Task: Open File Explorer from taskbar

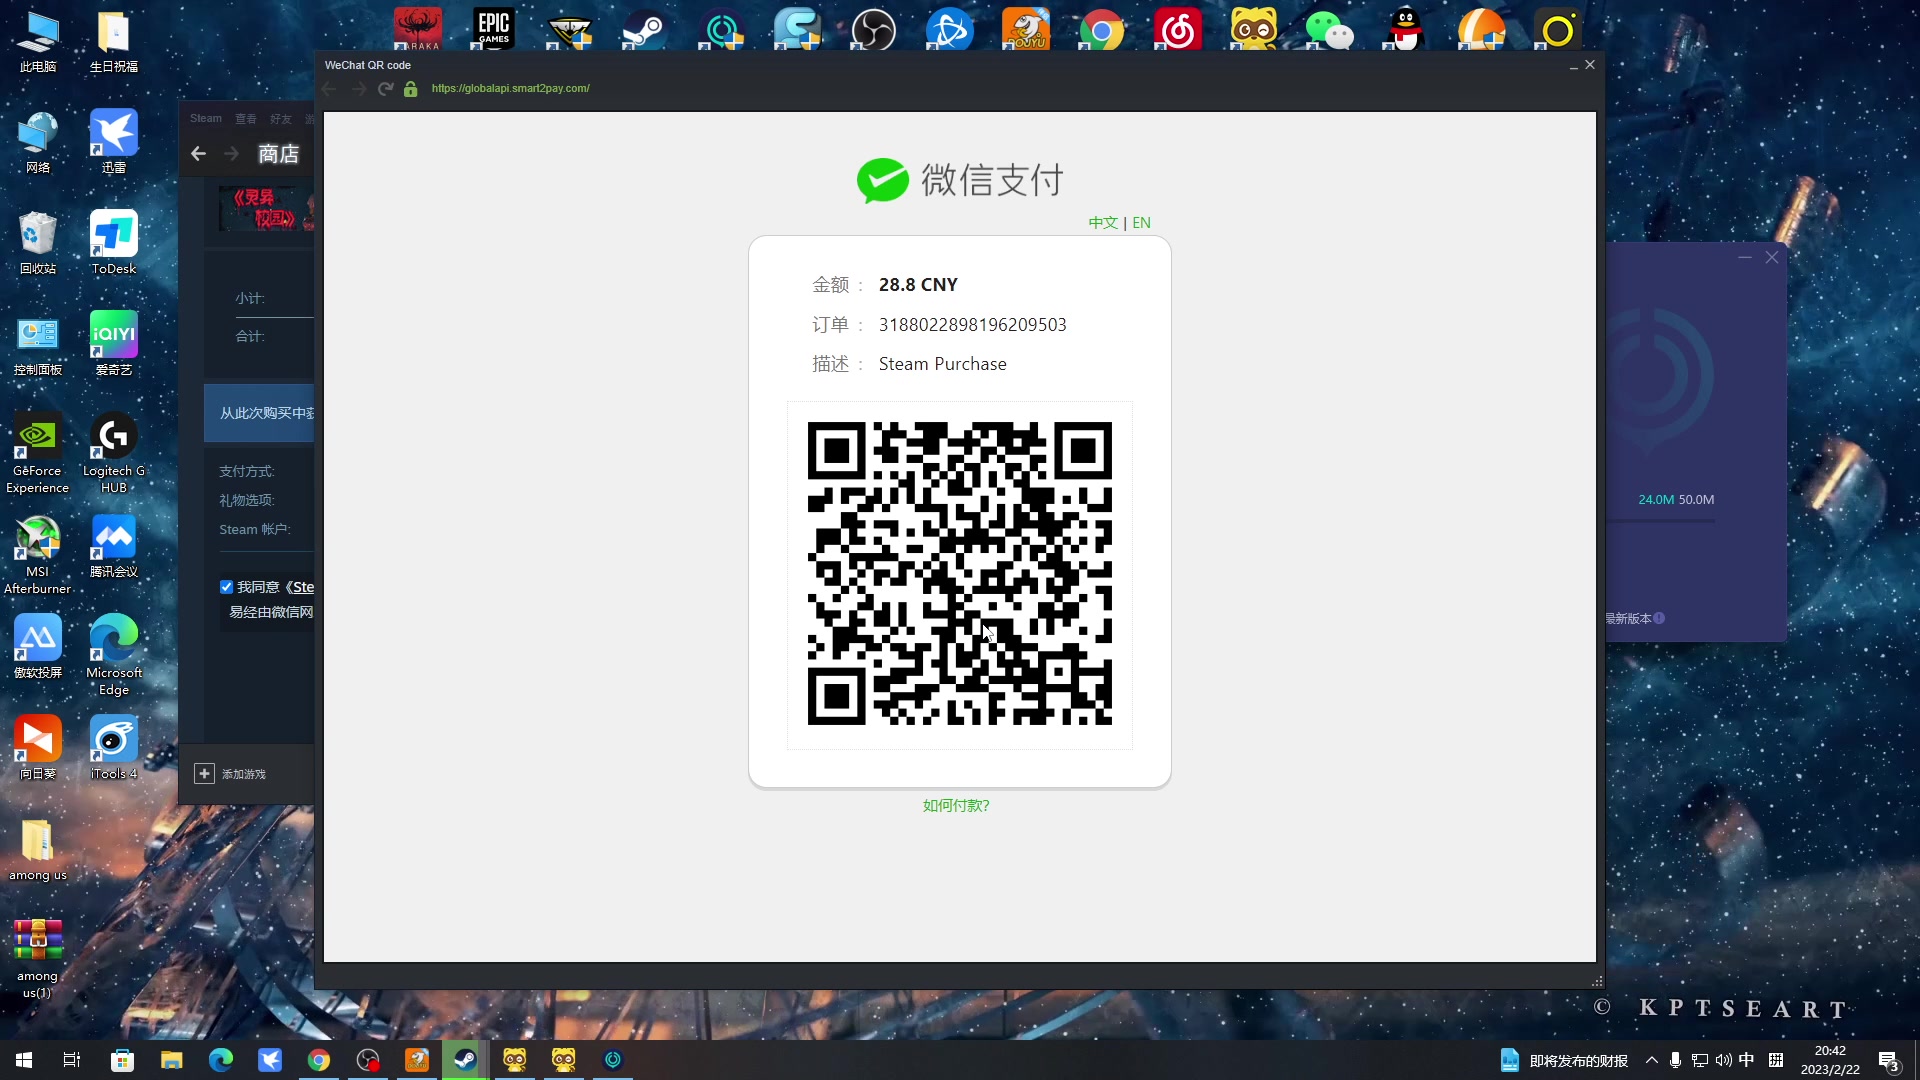Action: point(171,1060)
